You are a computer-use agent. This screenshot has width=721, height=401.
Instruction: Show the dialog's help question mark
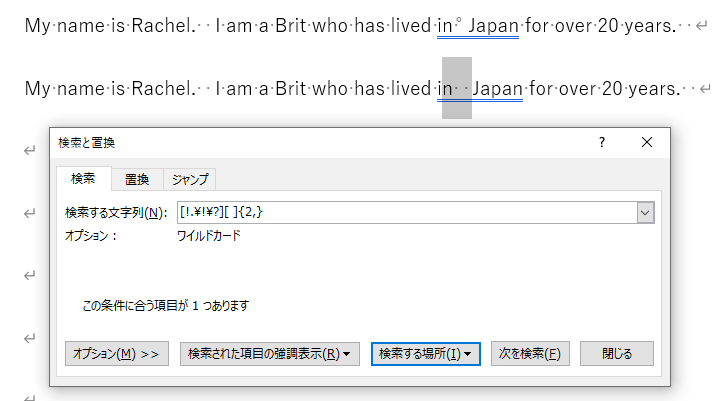(x=602, y=143)
